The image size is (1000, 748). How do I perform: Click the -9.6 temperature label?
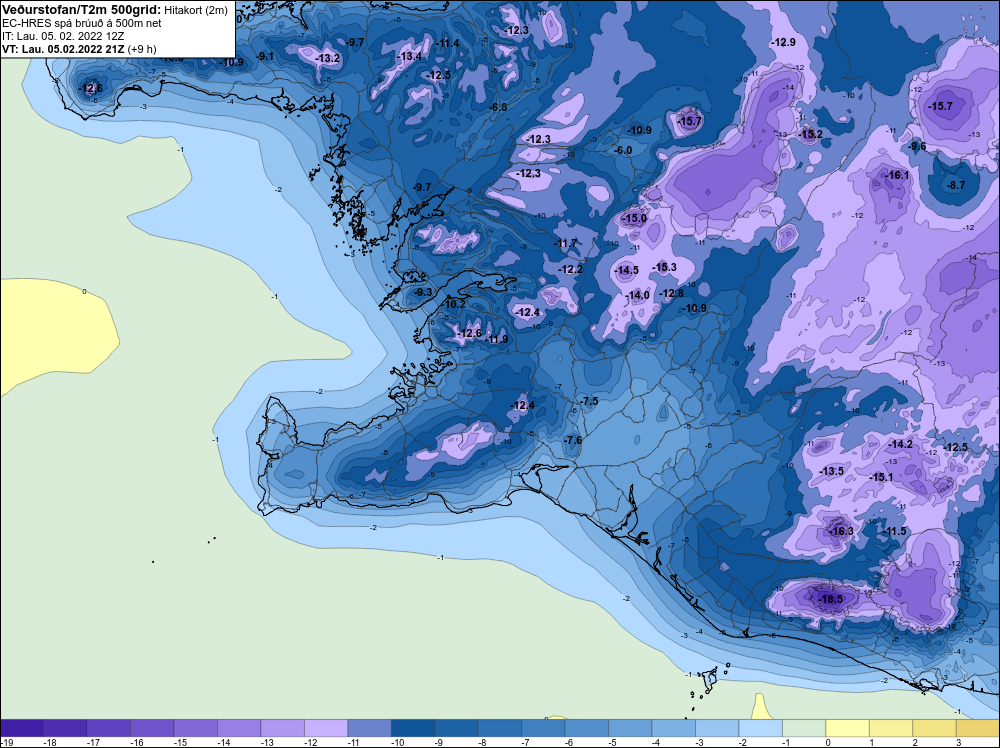pyautogui.click(x=916, y=146)
